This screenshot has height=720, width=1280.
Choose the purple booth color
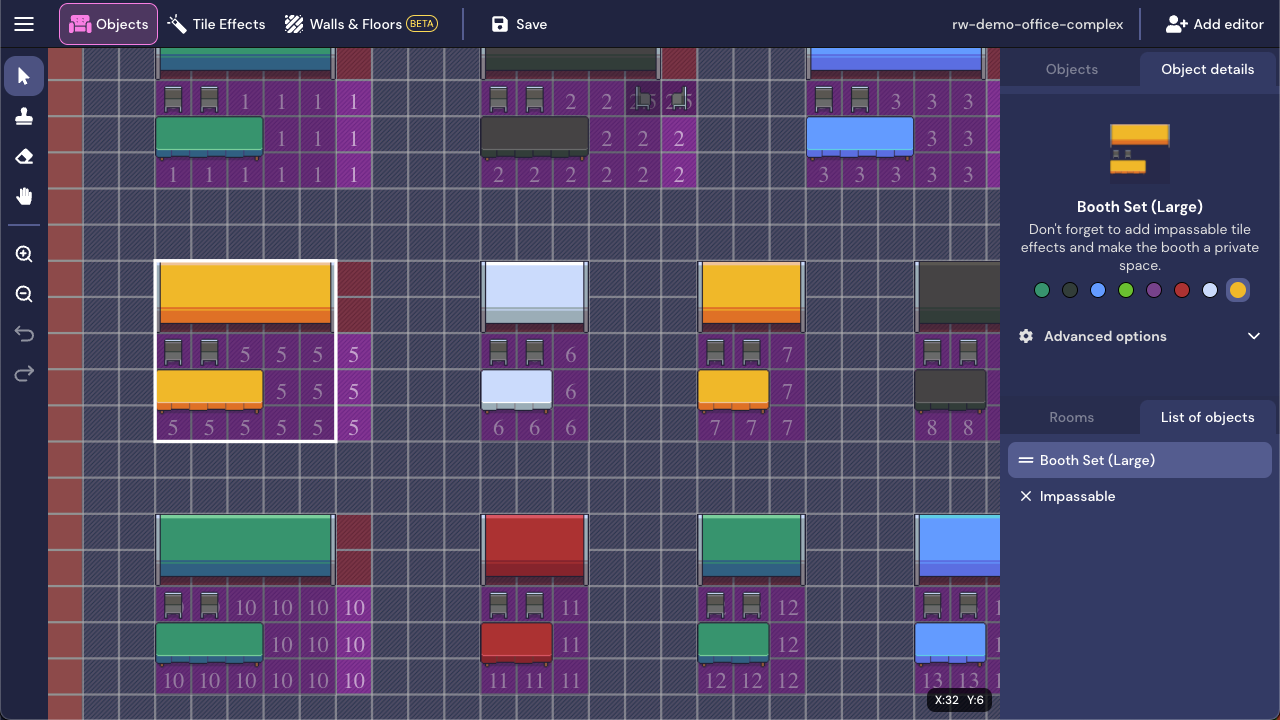1154,290
